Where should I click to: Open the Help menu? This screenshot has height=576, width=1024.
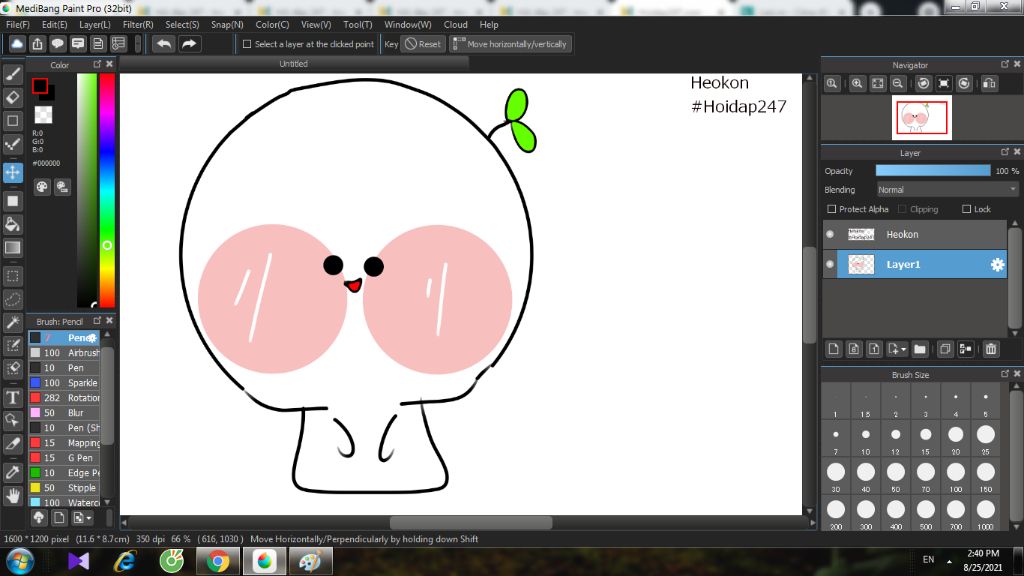pyautogui.click(x=489, y=24)
